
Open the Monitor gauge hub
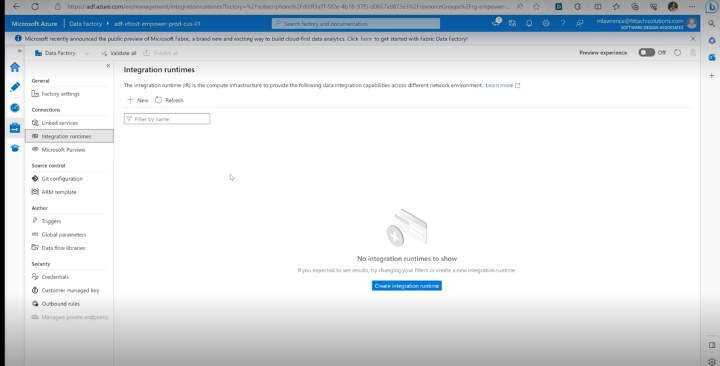(x=15, y=107)
